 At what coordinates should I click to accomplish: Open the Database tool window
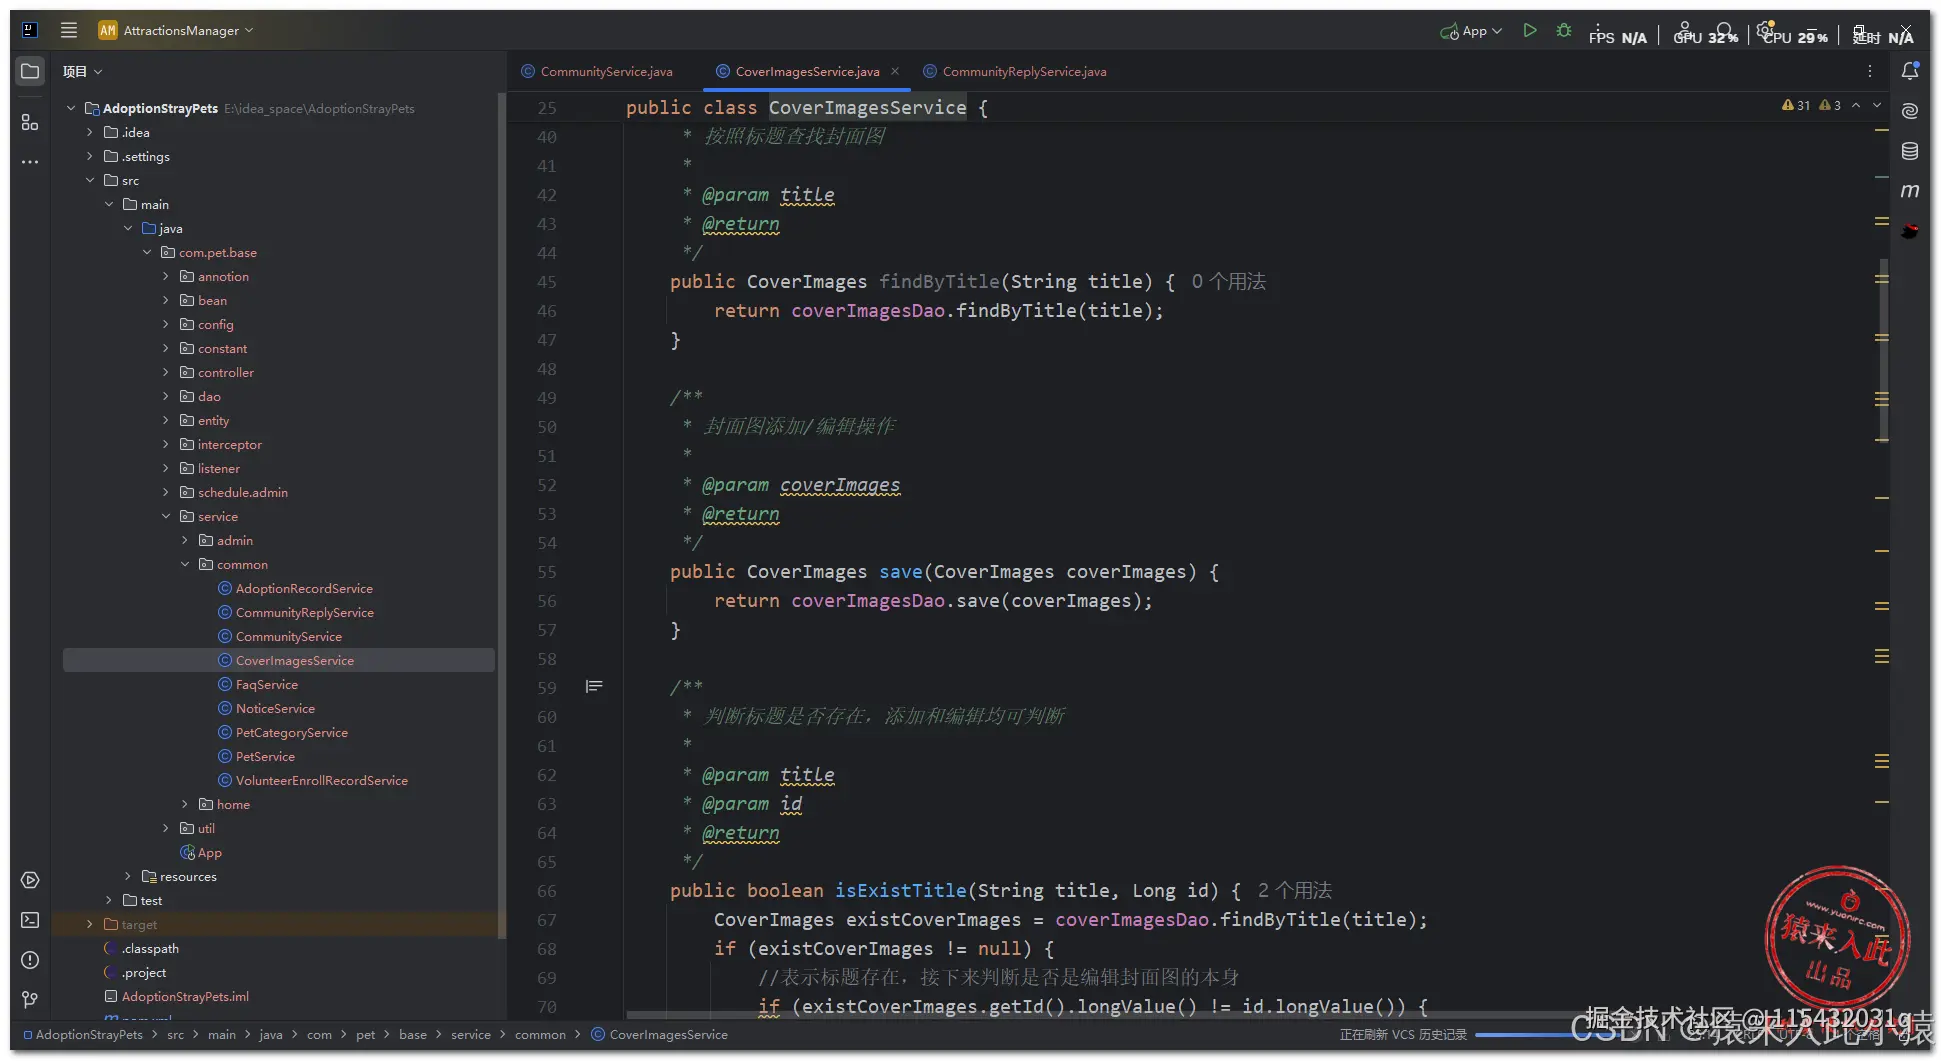point(1910,151)
